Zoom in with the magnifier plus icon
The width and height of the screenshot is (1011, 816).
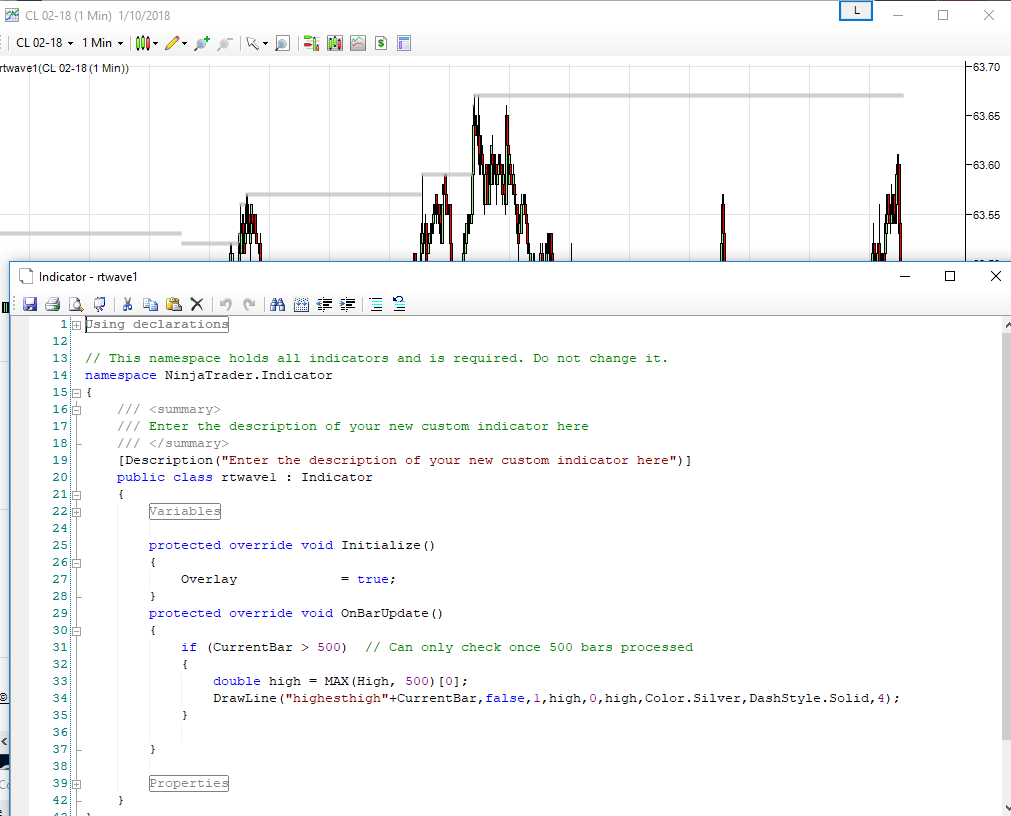tap(202, 43)
